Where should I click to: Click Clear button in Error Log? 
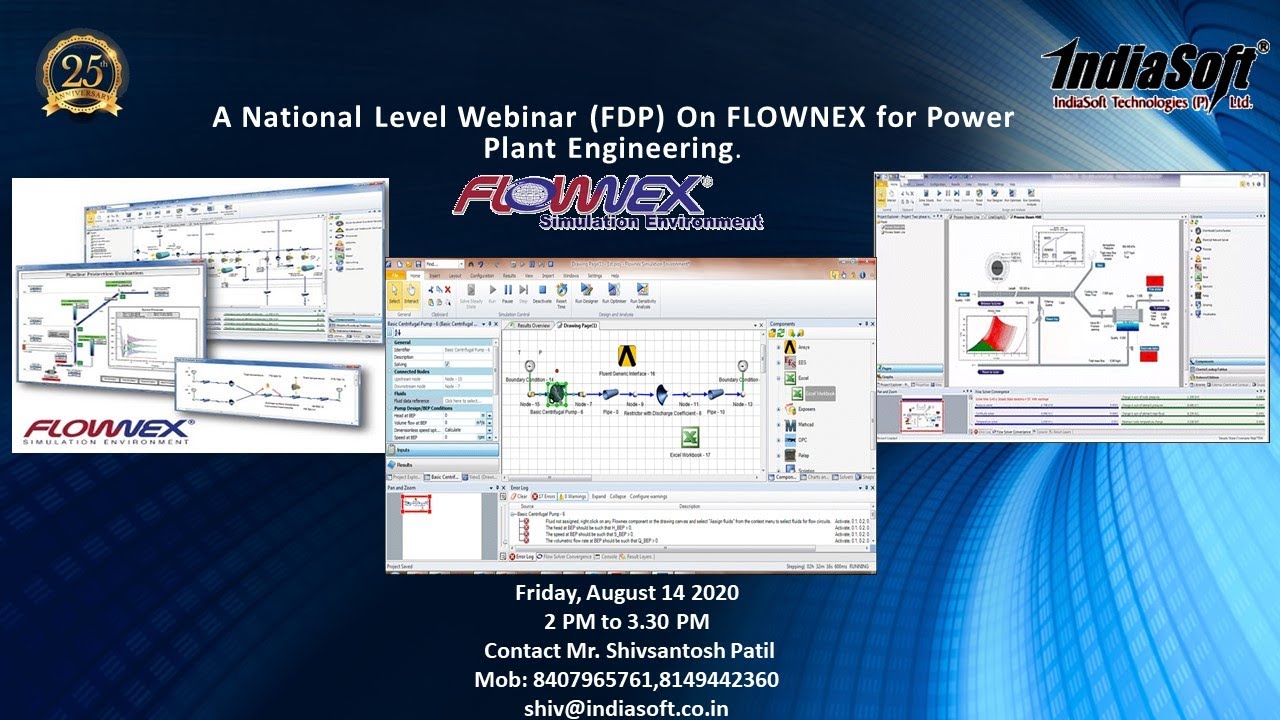(x=520, y=496)
